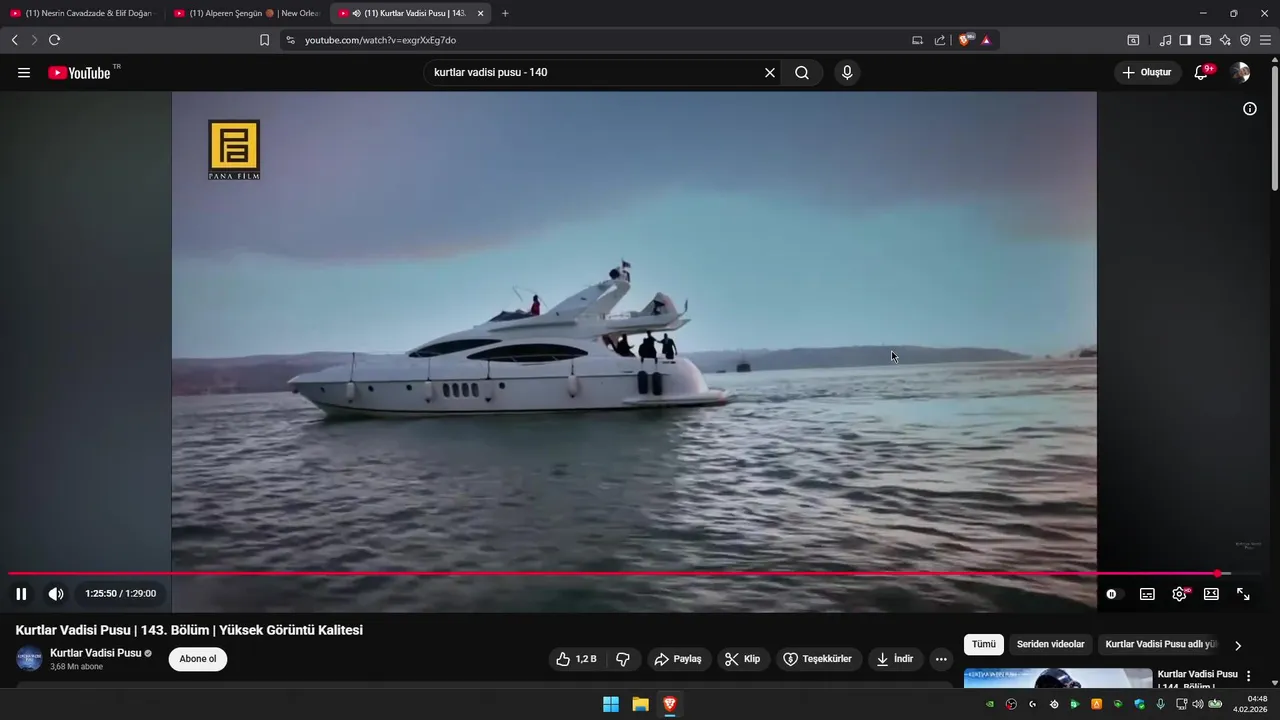Like the video thumbs up
Viewport: 1280px width, 720px height.
click(576, 659)
